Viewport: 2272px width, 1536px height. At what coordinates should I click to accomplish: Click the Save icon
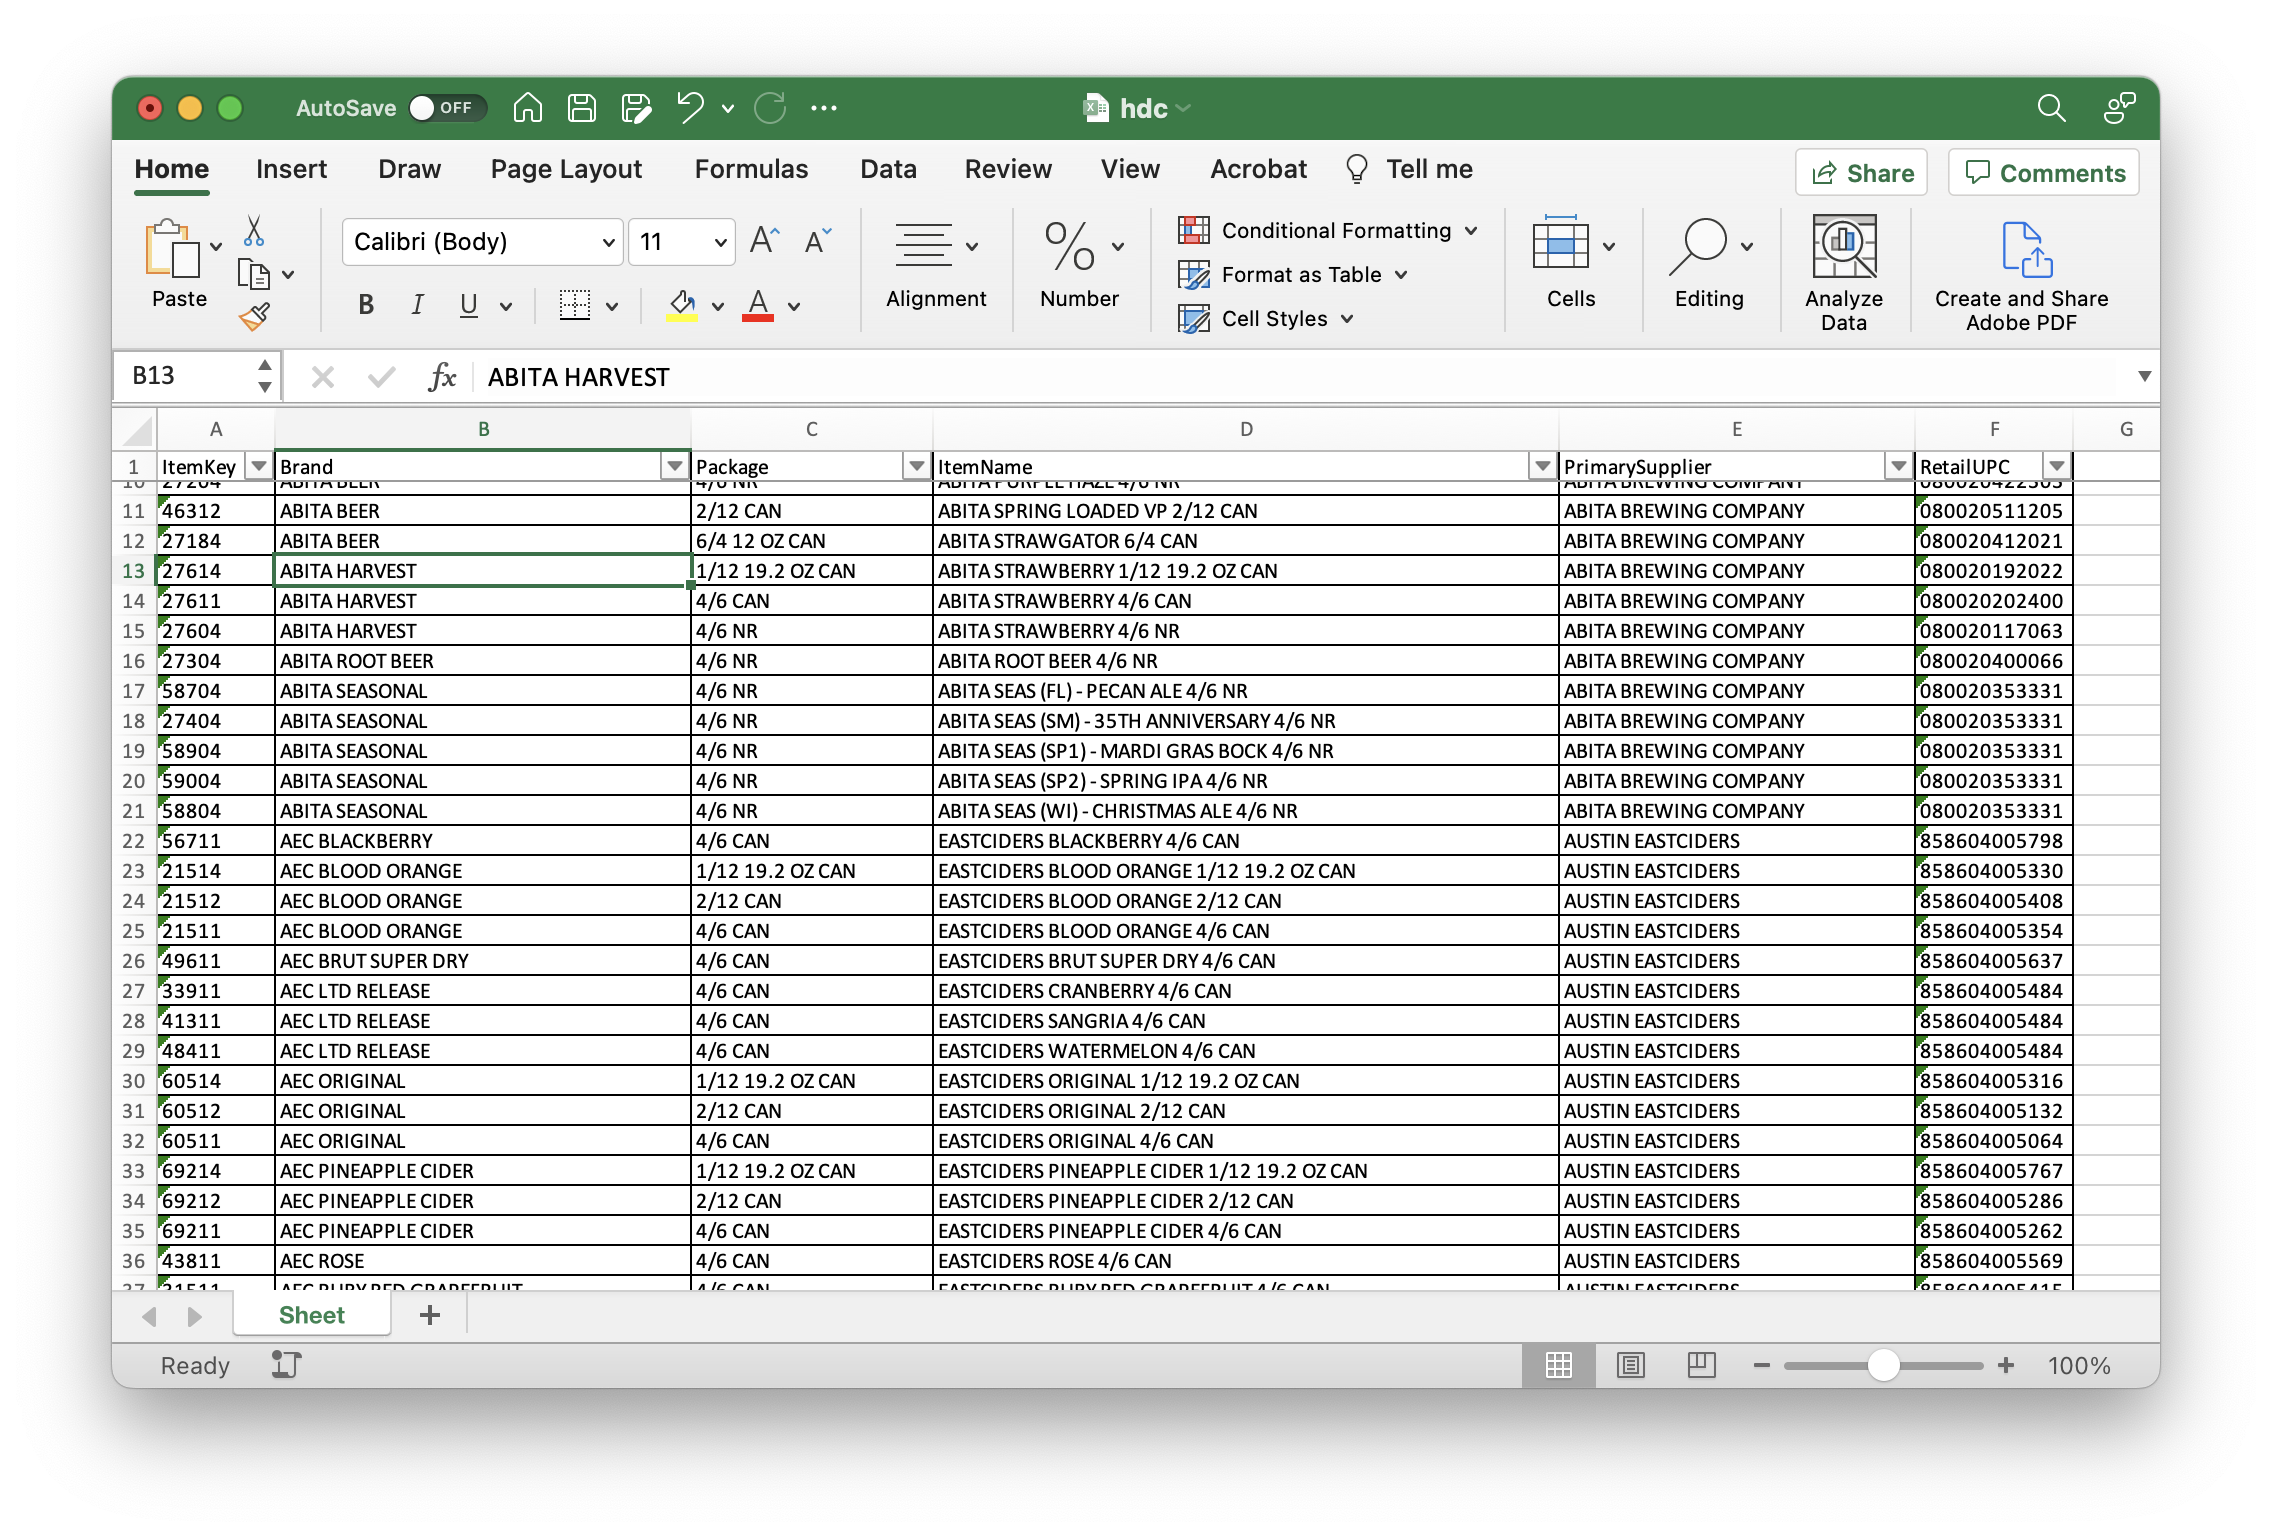(x=581, y=108)
